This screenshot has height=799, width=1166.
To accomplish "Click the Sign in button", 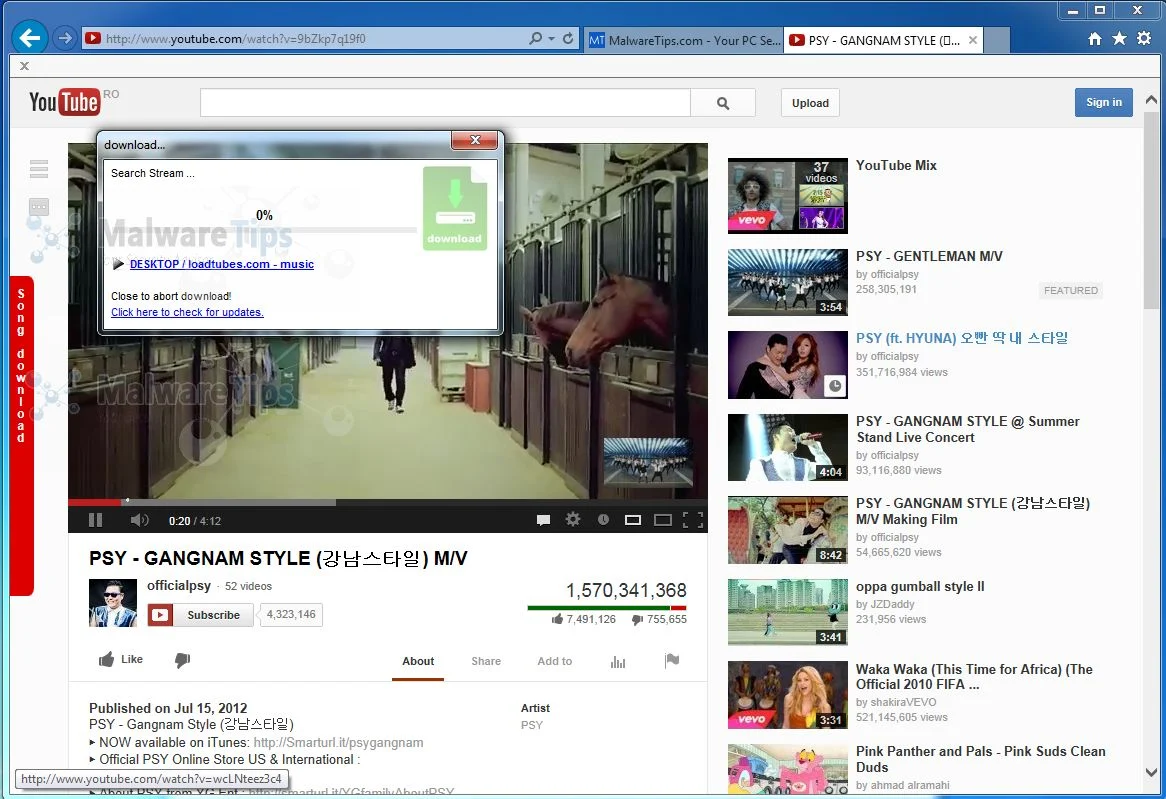I will (1104, 102).
